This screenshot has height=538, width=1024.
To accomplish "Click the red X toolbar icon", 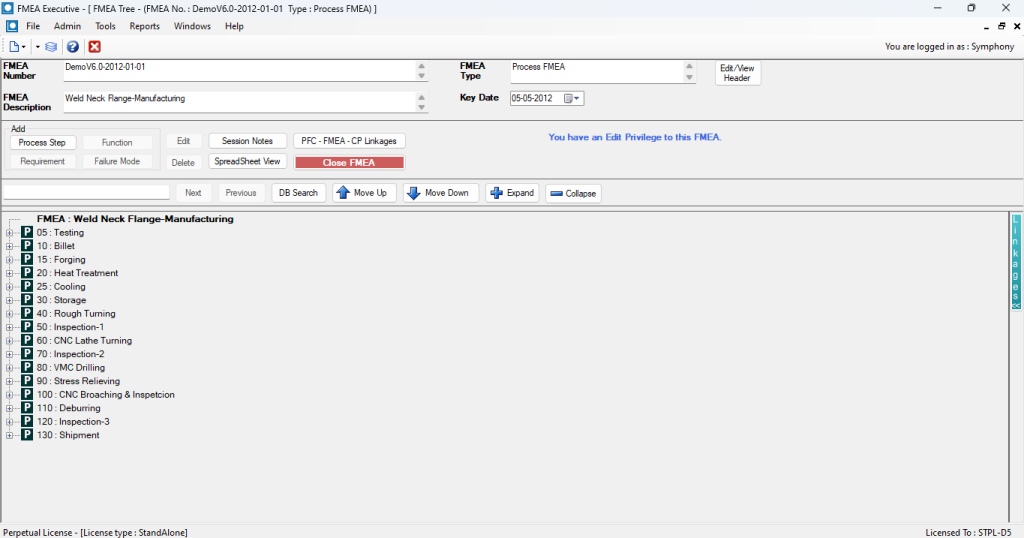I will (94, 47).
